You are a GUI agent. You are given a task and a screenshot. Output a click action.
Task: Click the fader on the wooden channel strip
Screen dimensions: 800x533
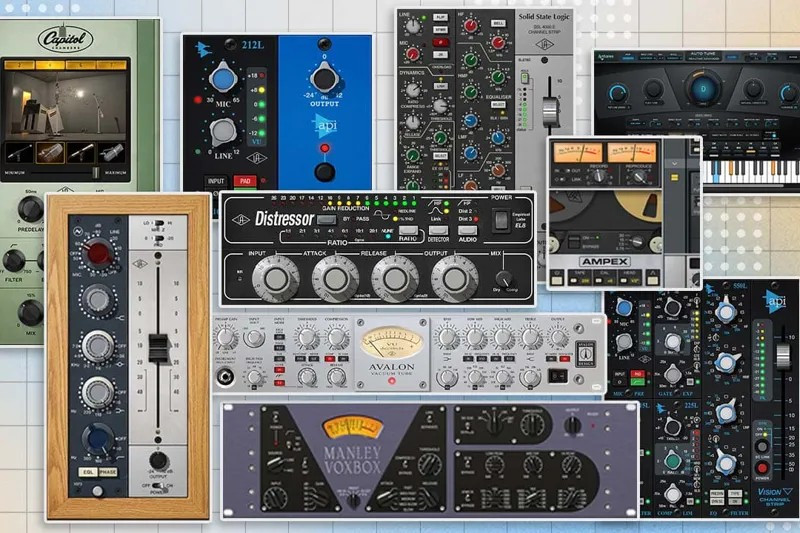pyautogui.click(x=158, y=348)
